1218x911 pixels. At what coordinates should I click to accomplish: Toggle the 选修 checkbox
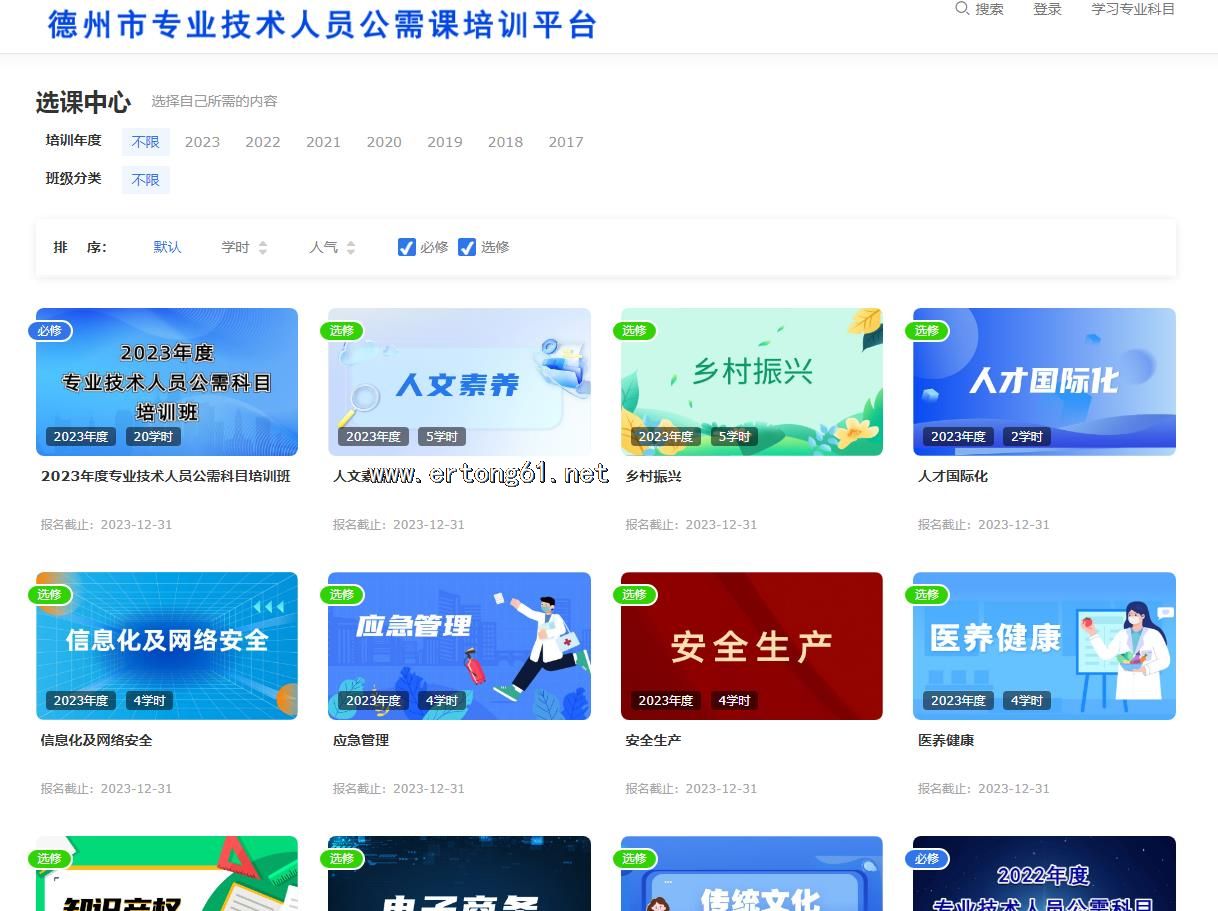click(467, 247)
